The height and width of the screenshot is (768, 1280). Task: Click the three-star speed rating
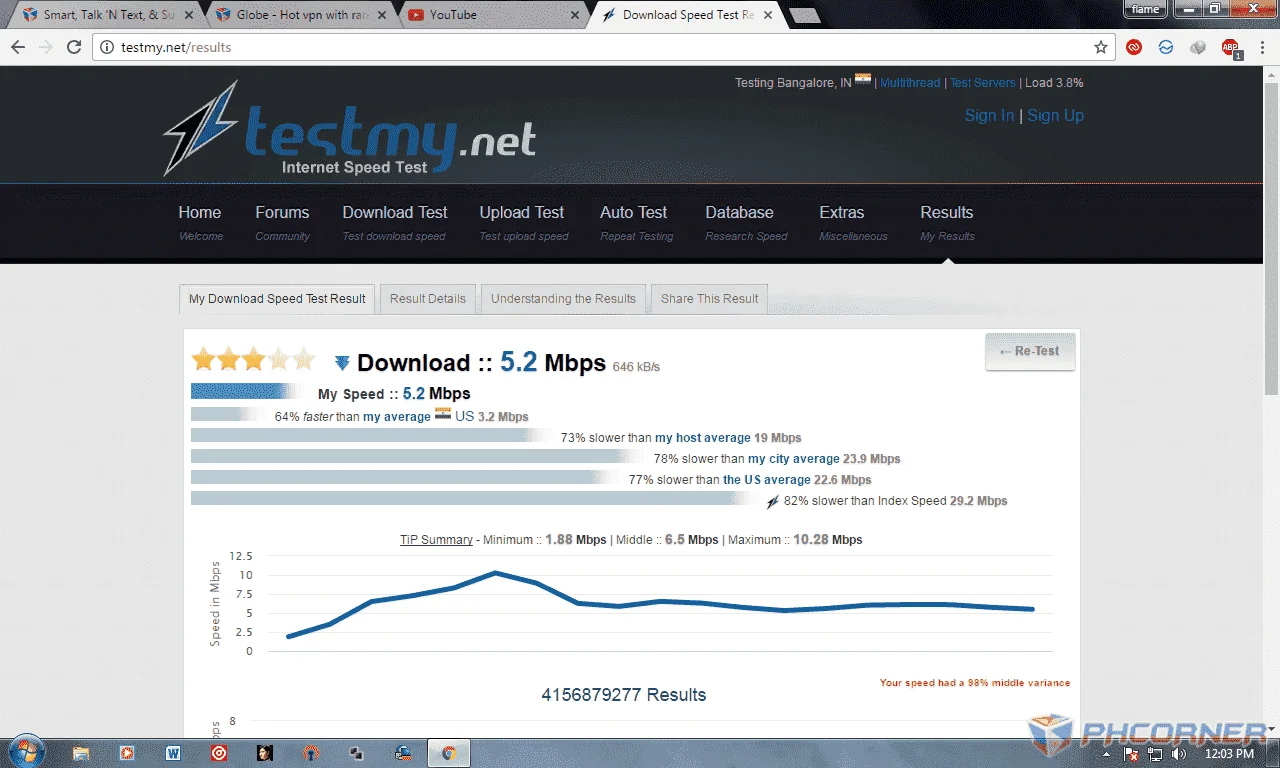point(253,360)
